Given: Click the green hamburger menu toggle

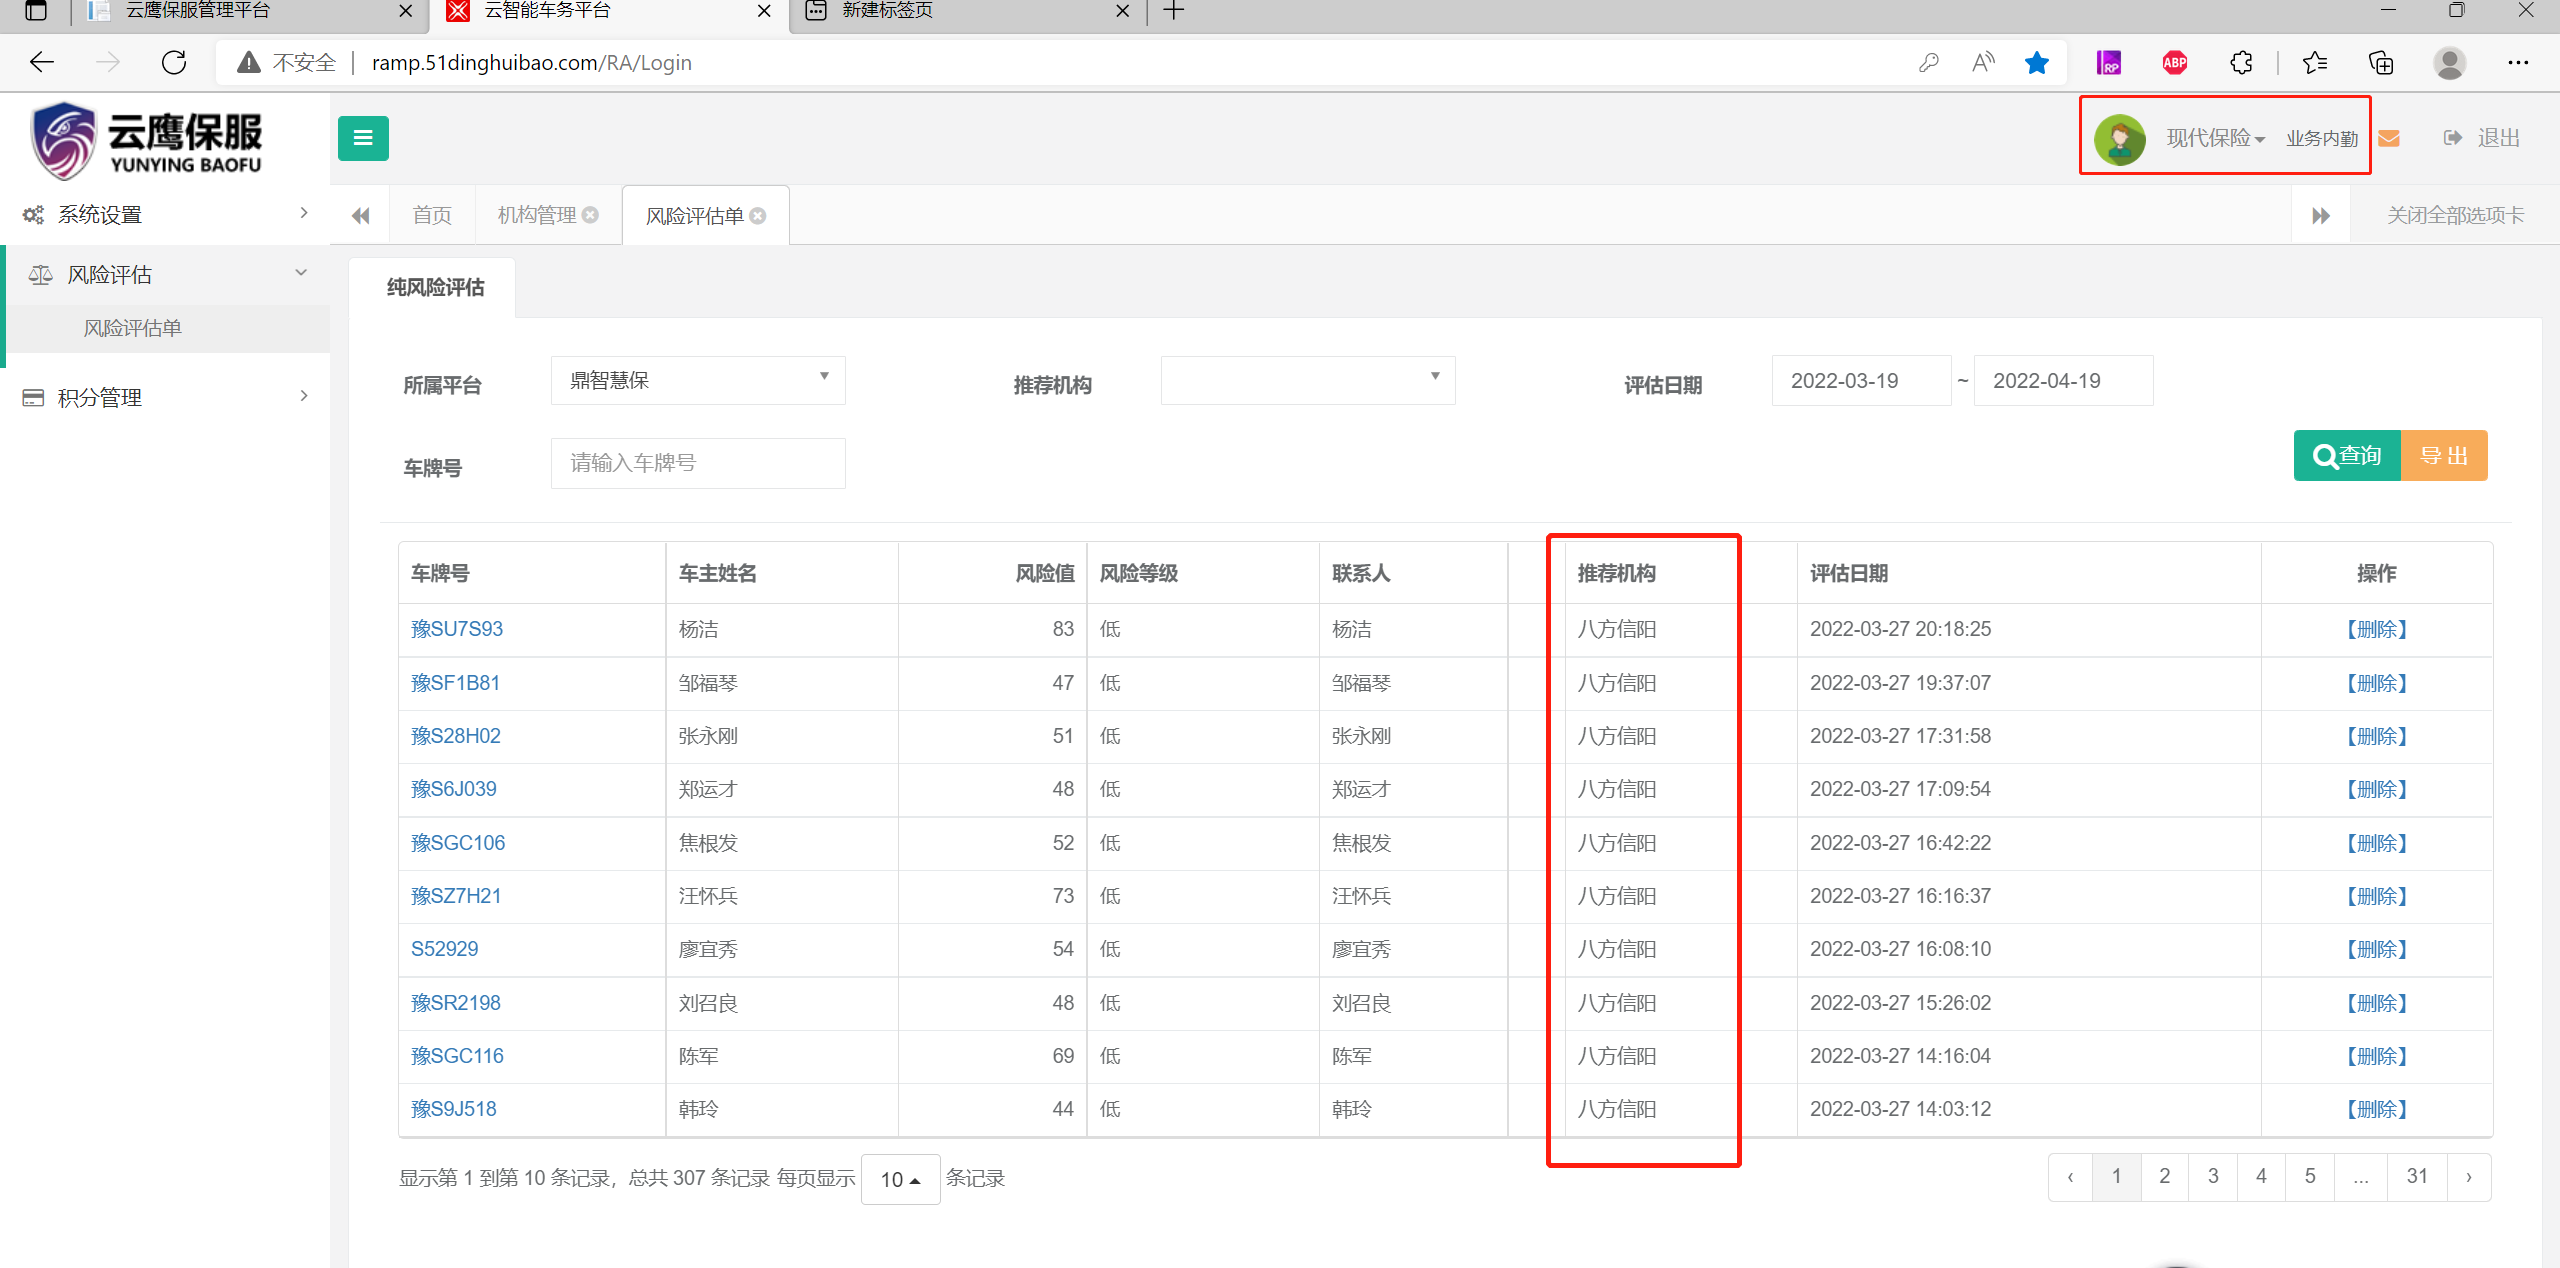Looking at the screenshot, I should click(x=363, y=138).
